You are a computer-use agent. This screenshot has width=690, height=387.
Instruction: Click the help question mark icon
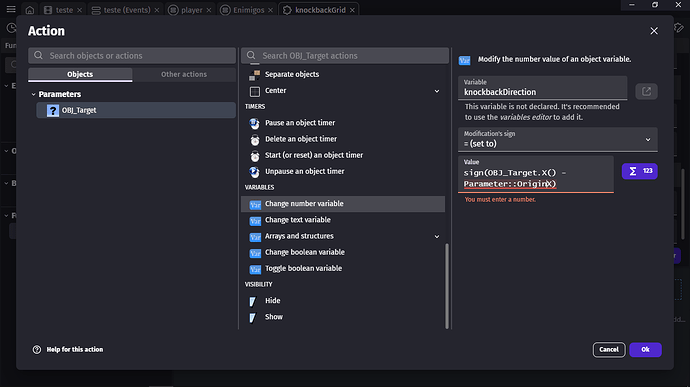click(x=37, y=350)
